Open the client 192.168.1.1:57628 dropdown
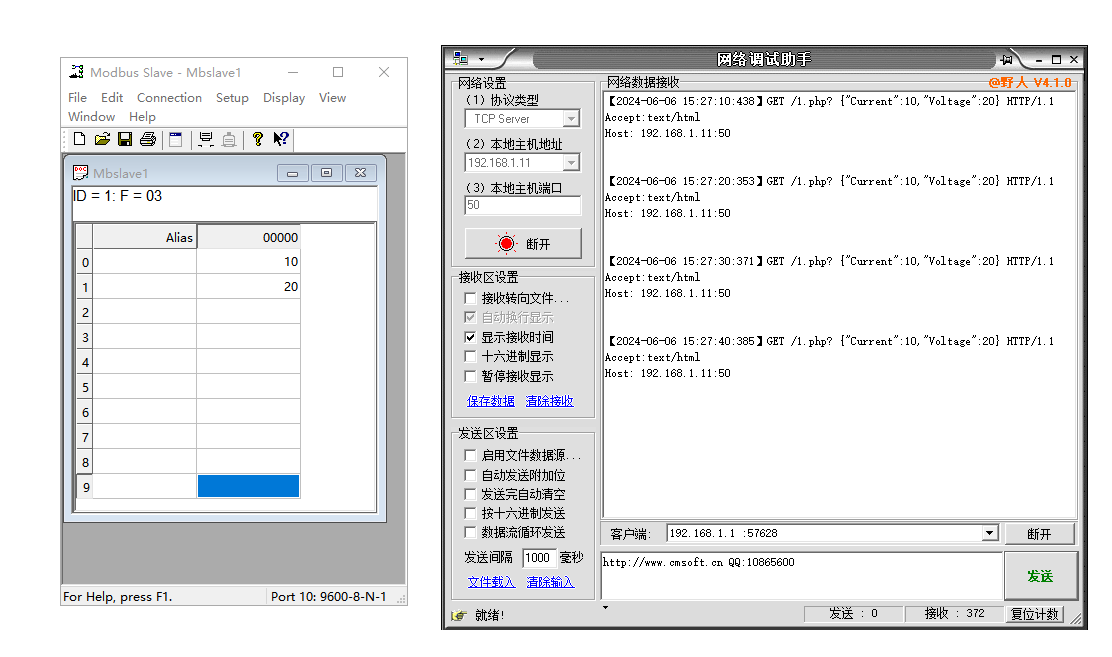 990,533
